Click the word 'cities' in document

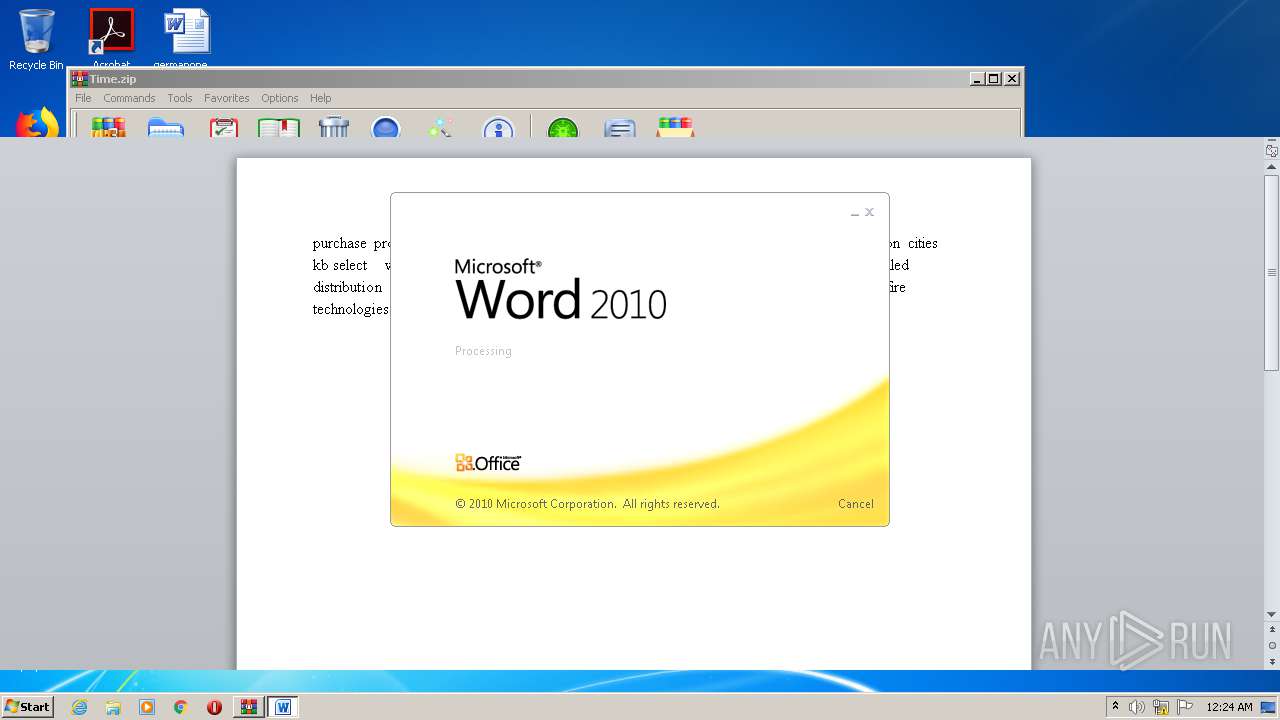pos(923,244)
